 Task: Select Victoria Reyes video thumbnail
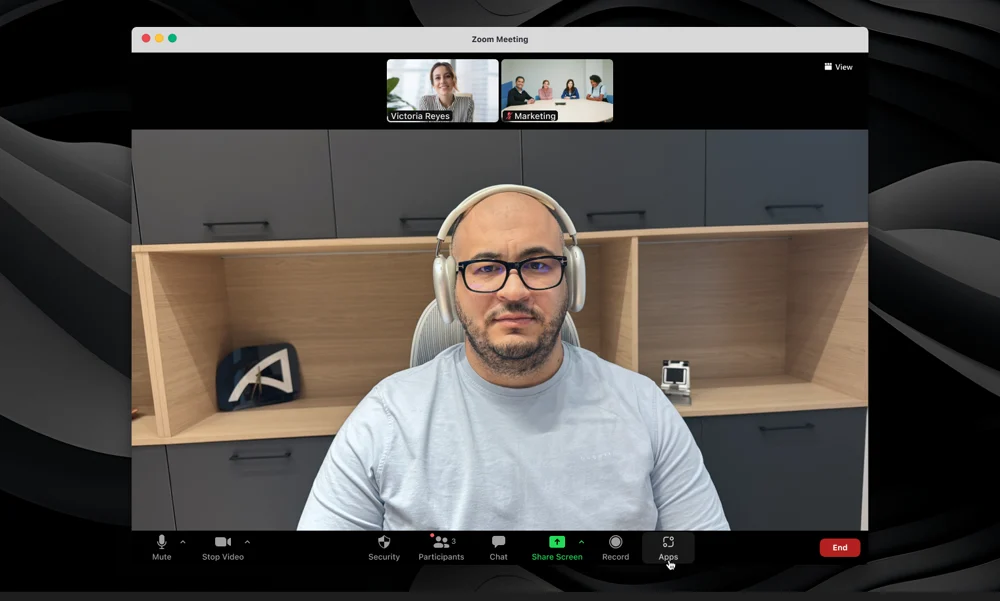coord(443,91)
